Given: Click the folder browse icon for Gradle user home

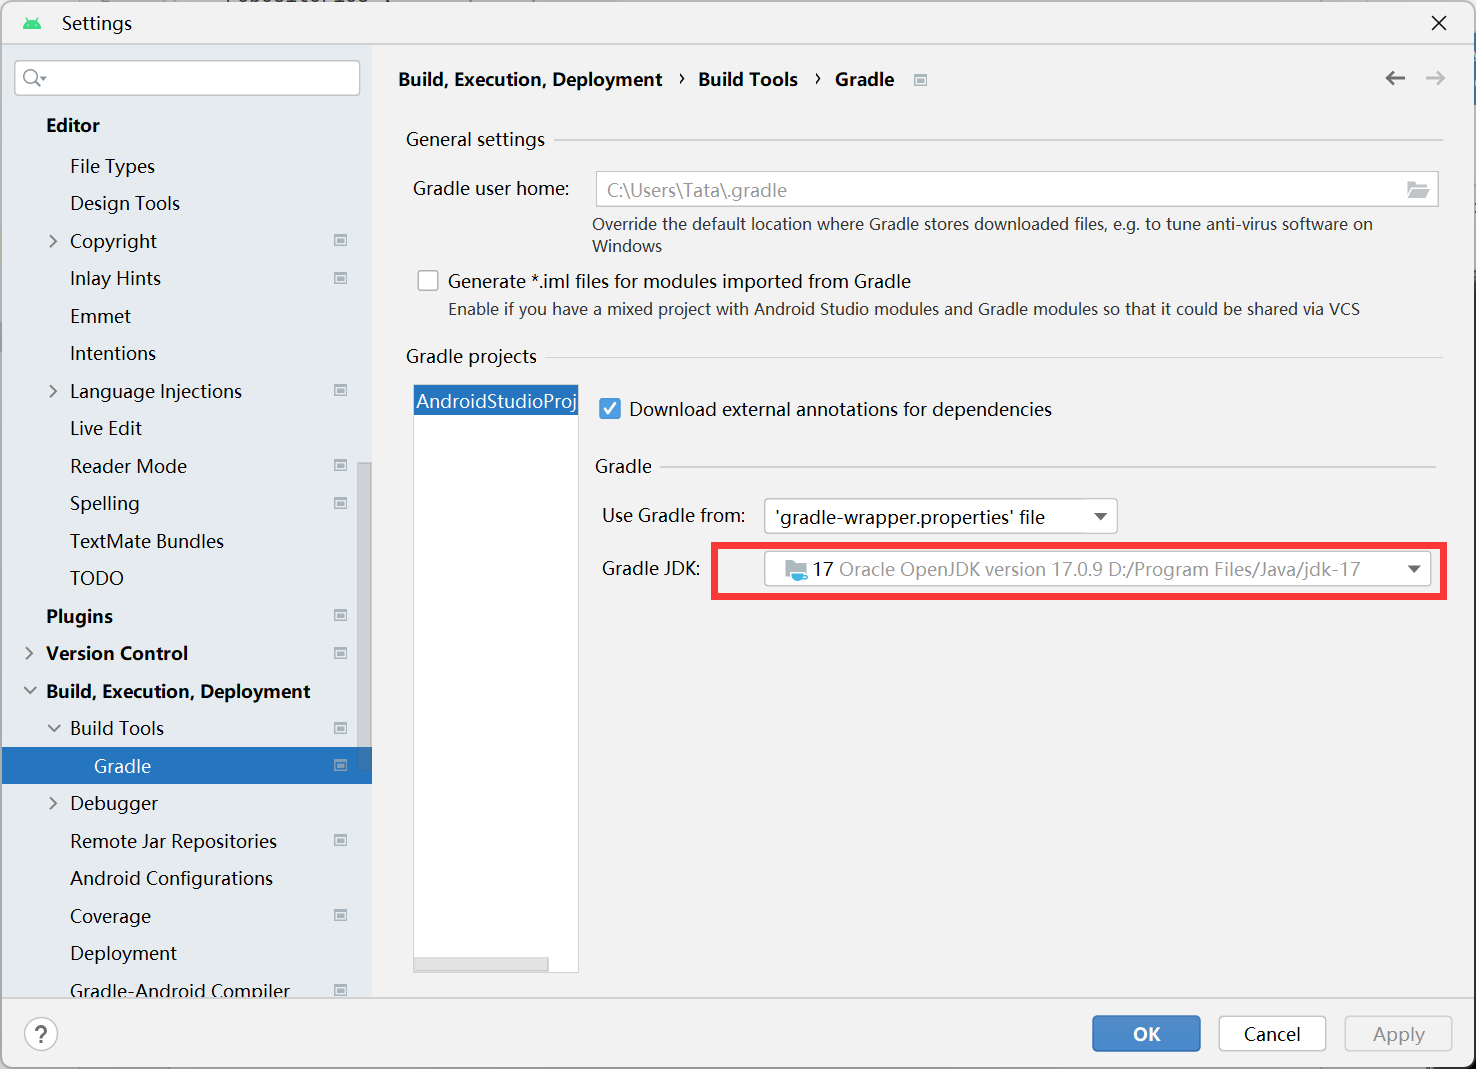Looking at the screenshot, I should pyautogui.click(x=1417, y=189).
